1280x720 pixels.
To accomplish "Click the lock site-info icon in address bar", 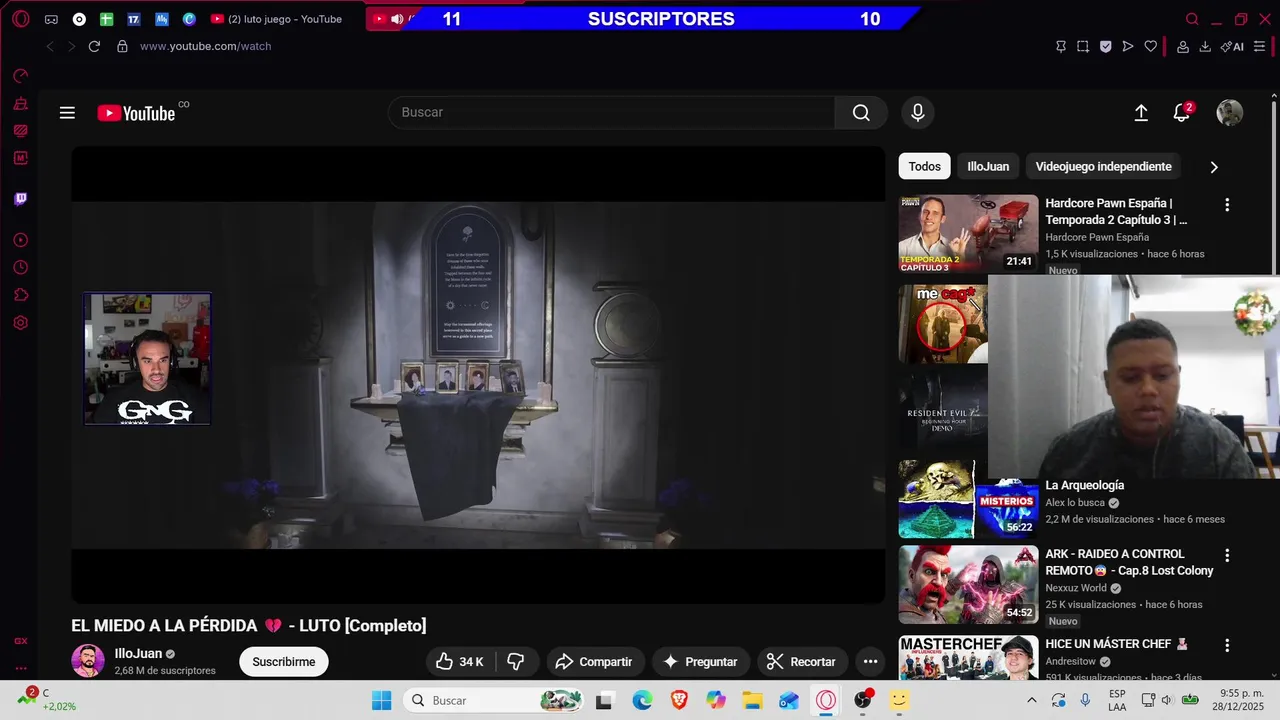I will [122, 46].
